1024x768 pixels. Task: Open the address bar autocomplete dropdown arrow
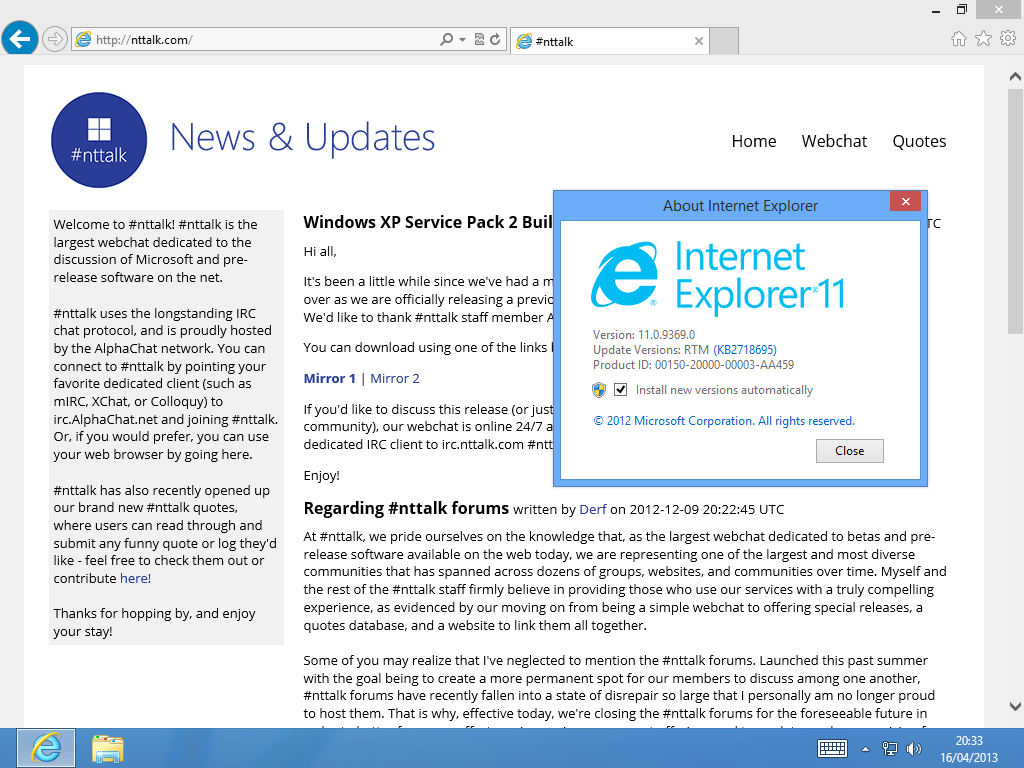462,40
